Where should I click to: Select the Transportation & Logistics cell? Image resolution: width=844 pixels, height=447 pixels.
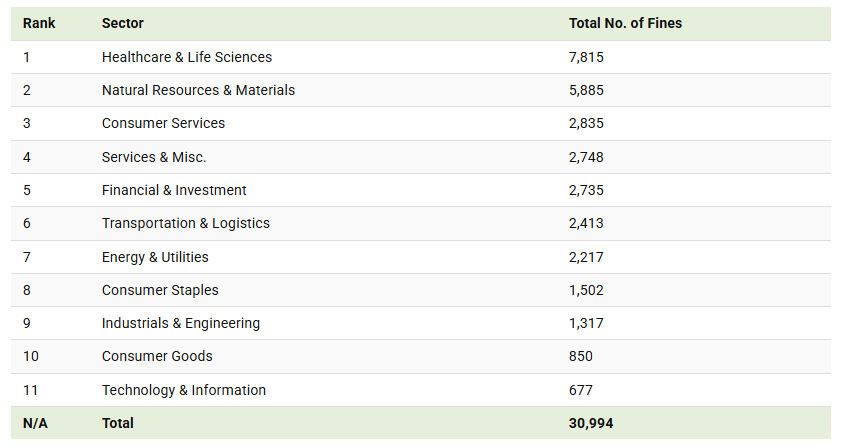click(x=186, y=223)
